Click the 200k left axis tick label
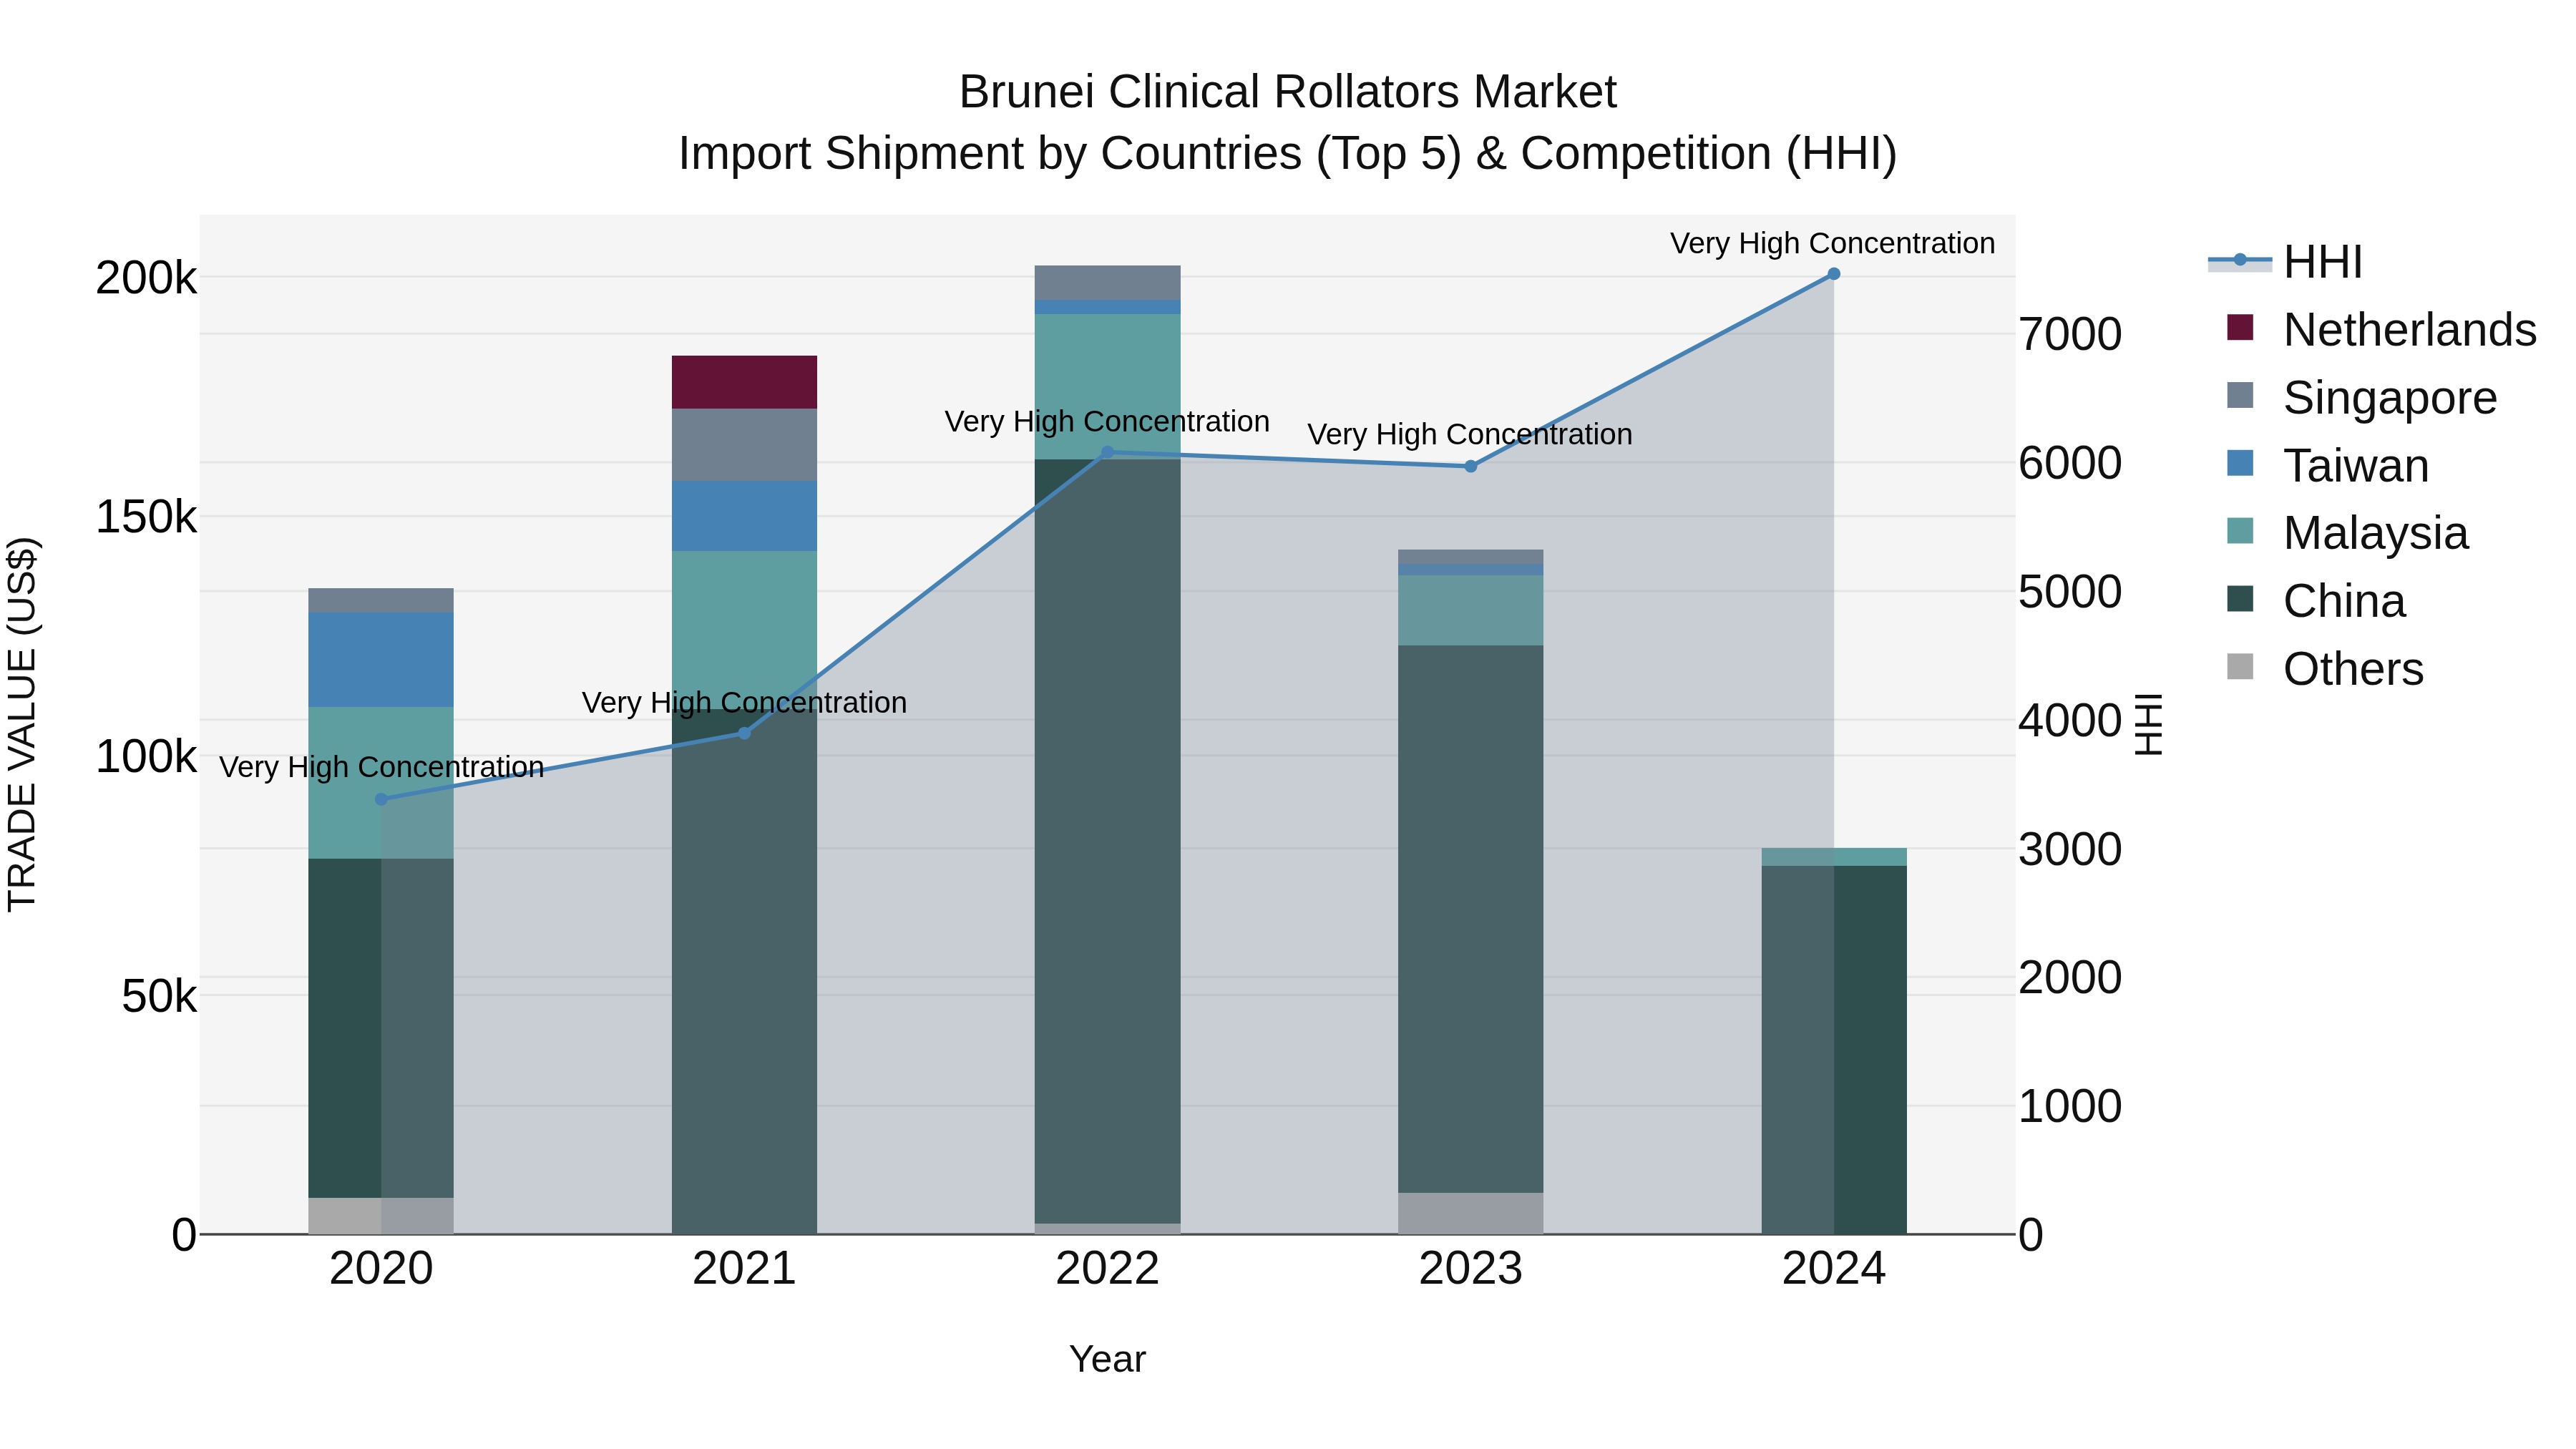Screen dimensions: 2576x1449 (x=146, y=278)
